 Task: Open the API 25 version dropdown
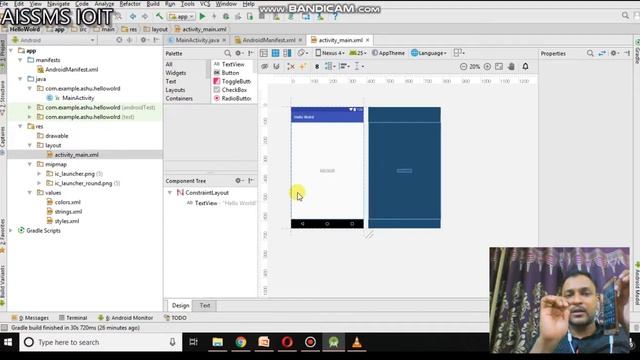(x=358, y=53)
